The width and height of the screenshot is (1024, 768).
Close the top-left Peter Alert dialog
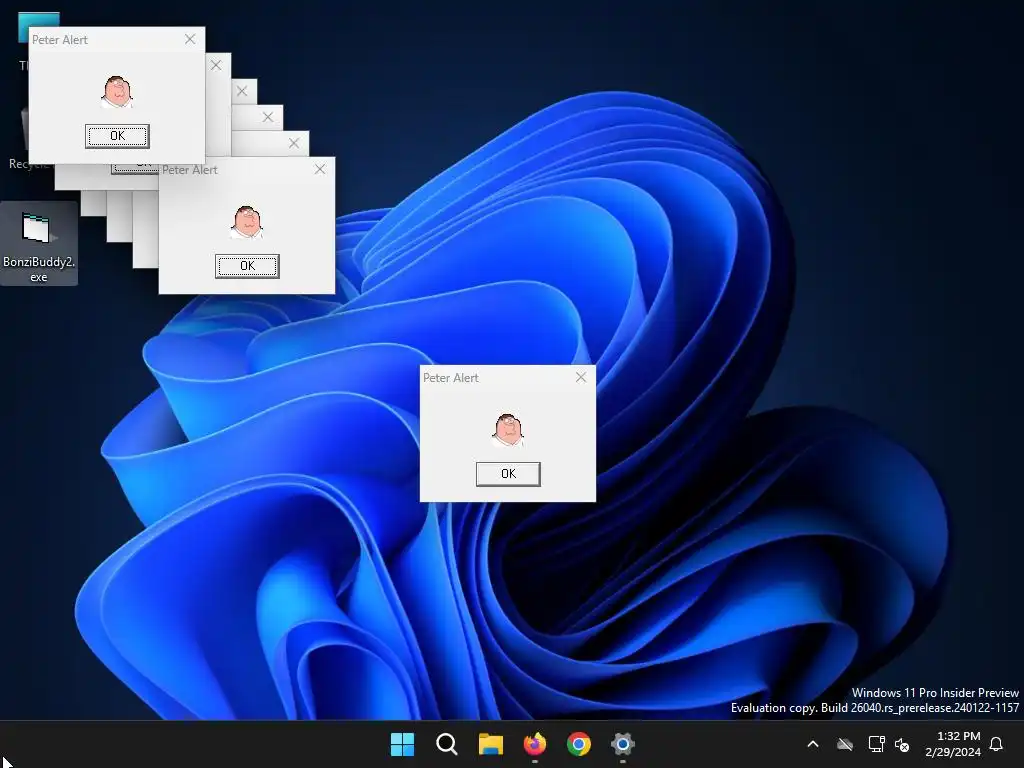click(190, 39)
